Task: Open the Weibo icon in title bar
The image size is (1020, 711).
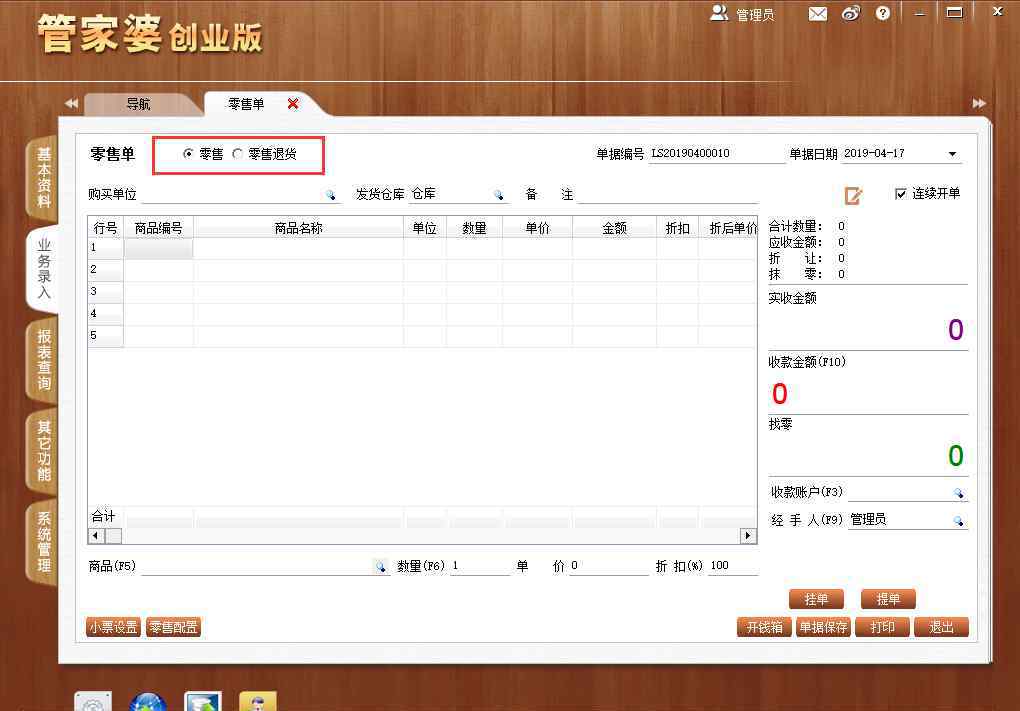Action: 850,14
